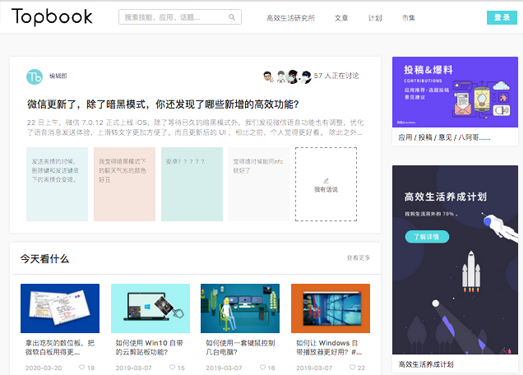The height and width of the screenshot is (375, 523).
Task: Open the 微信更新了 article headline
Action: pos(163,104)
